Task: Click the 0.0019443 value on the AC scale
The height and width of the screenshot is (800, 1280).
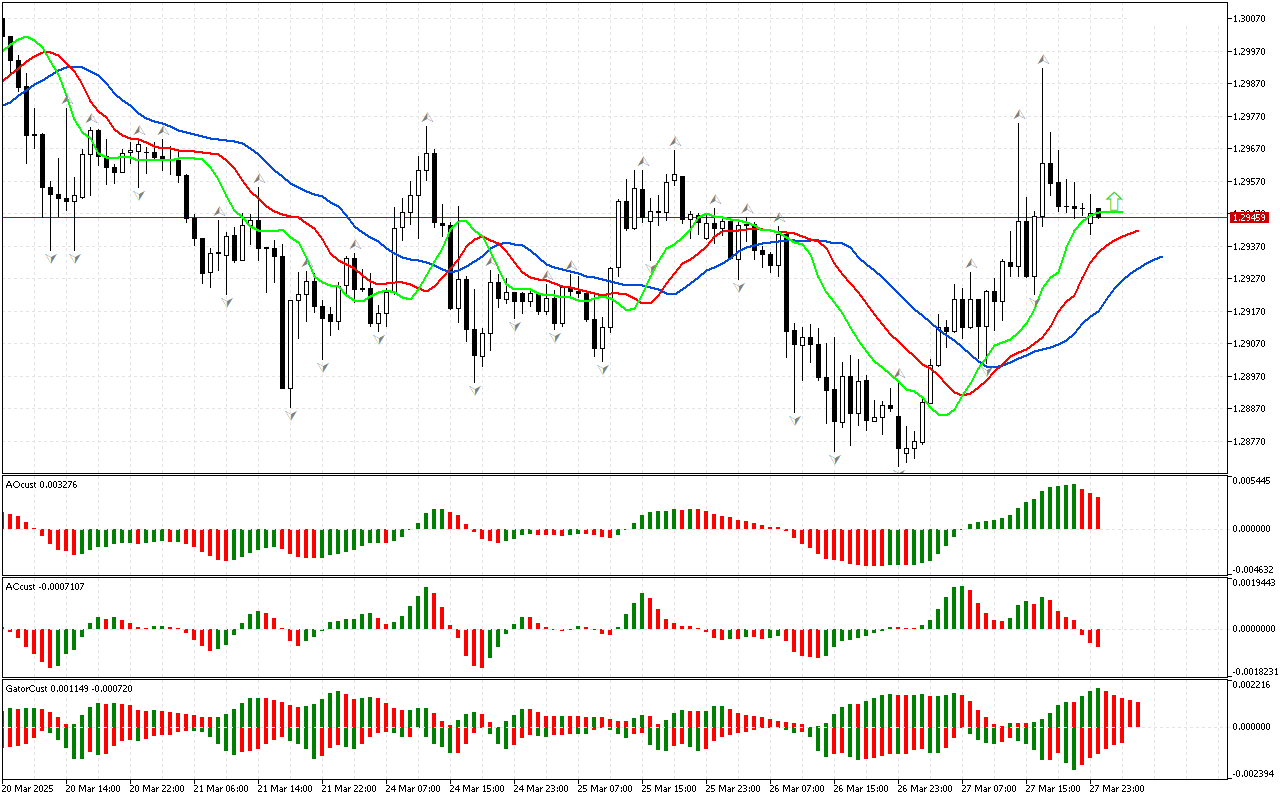Action: pos(1253,582)
